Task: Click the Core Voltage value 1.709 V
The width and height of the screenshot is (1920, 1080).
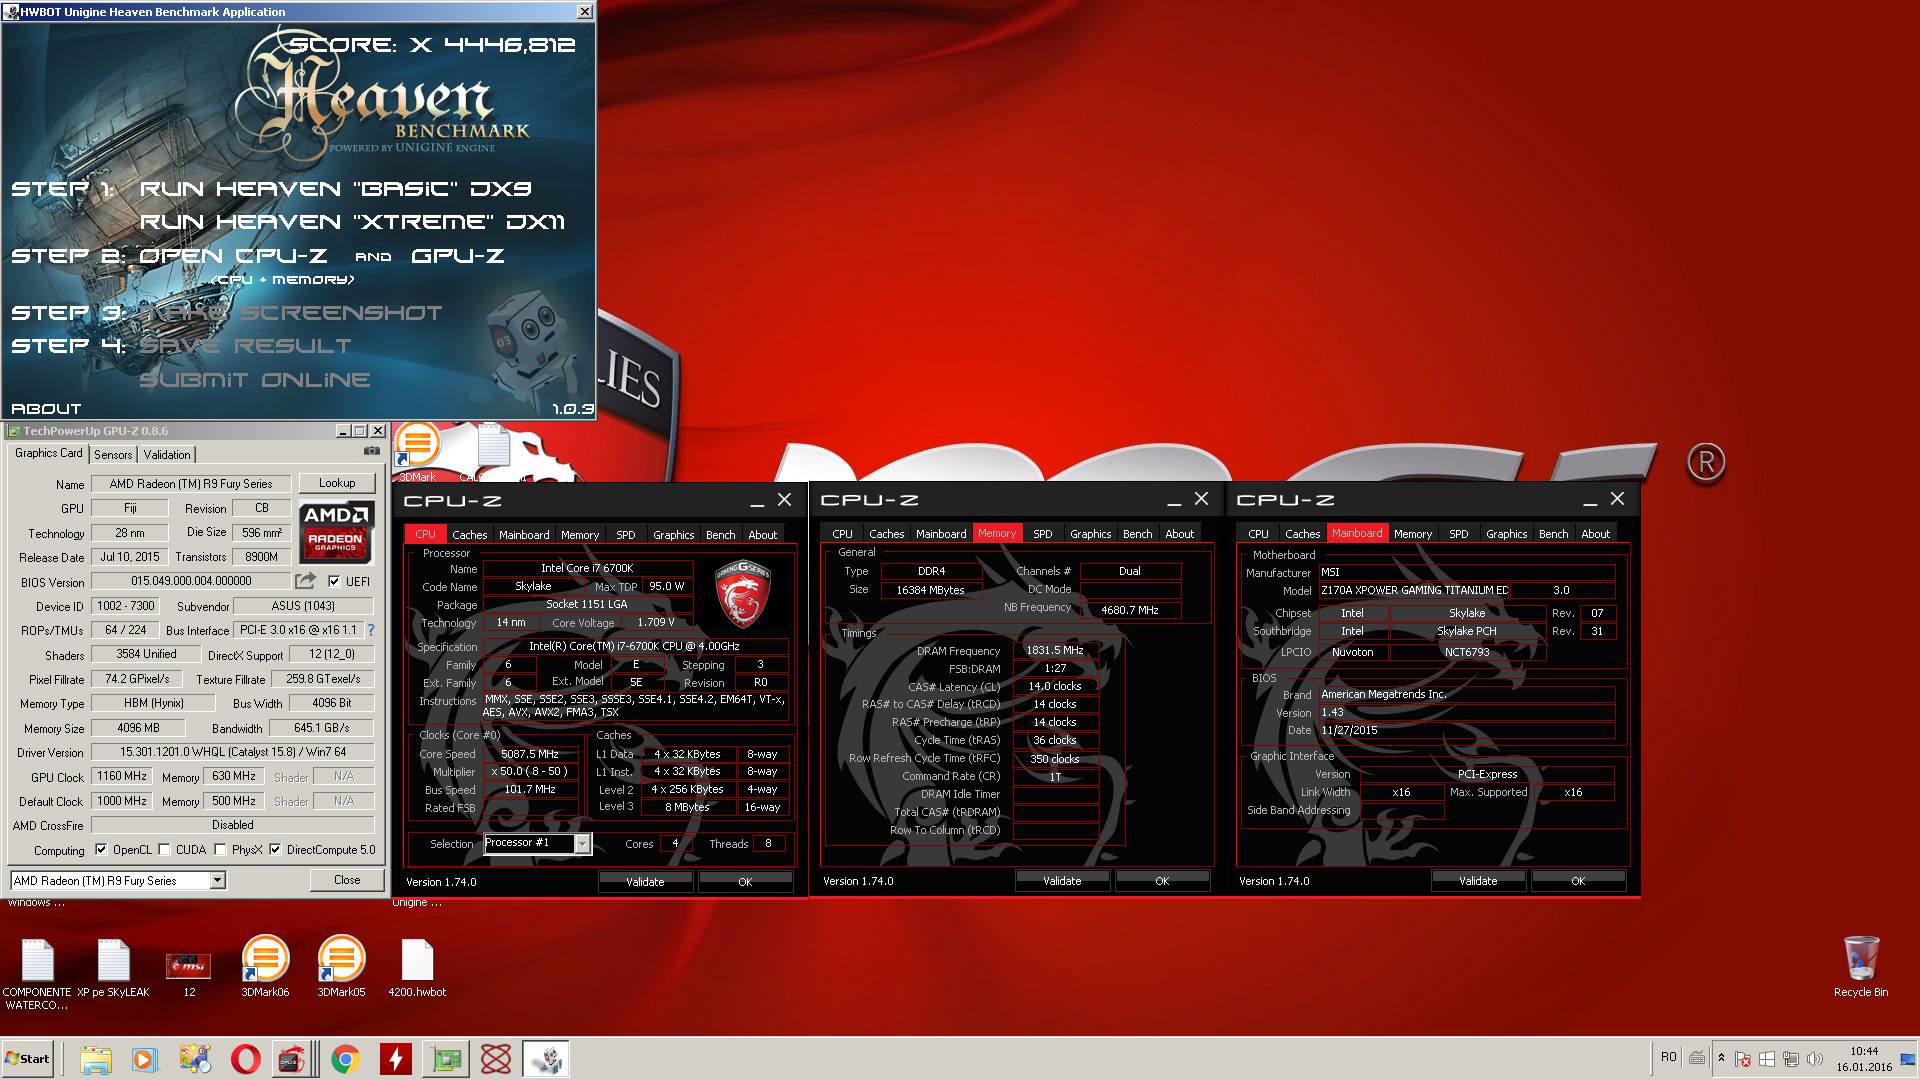Action: pyautogui.click(x=656, y=623)
